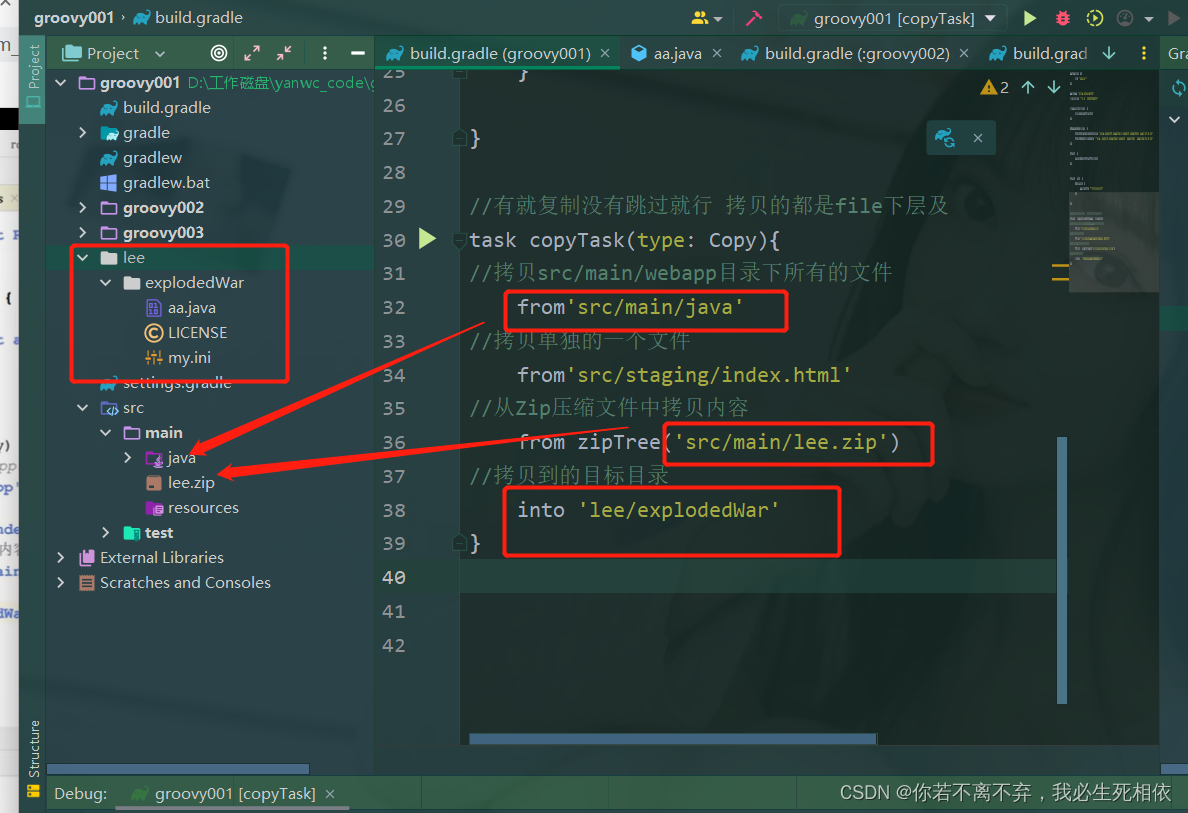Close the aa.java tab
1188x813 pixels.
pyautogui.click(x=717, y=54)
